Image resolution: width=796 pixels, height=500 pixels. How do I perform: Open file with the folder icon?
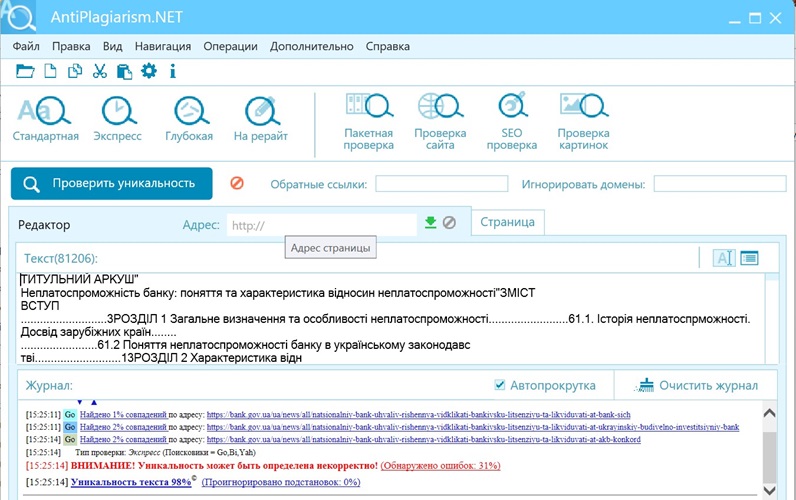tap(25, 71)
